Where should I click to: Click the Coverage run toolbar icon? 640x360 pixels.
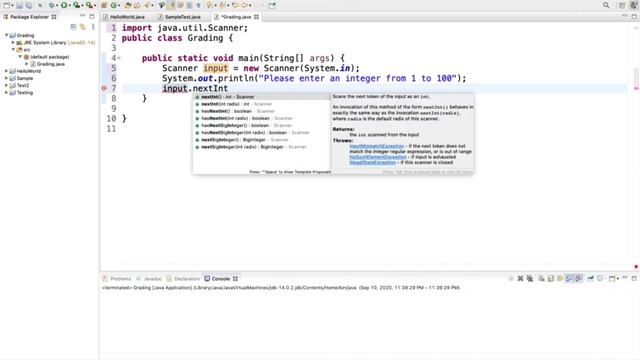pyautogui.click(x=76, y=5)
